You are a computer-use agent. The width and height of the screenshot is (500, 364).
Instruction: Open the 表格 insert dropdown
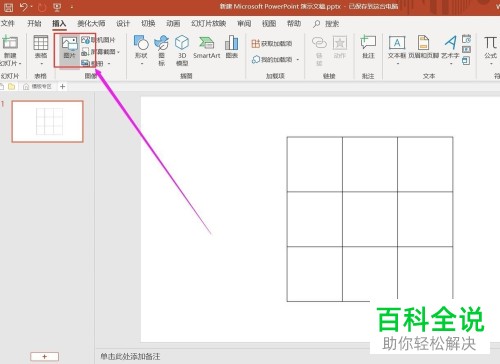pyautogui.click(x=41, y=50)
